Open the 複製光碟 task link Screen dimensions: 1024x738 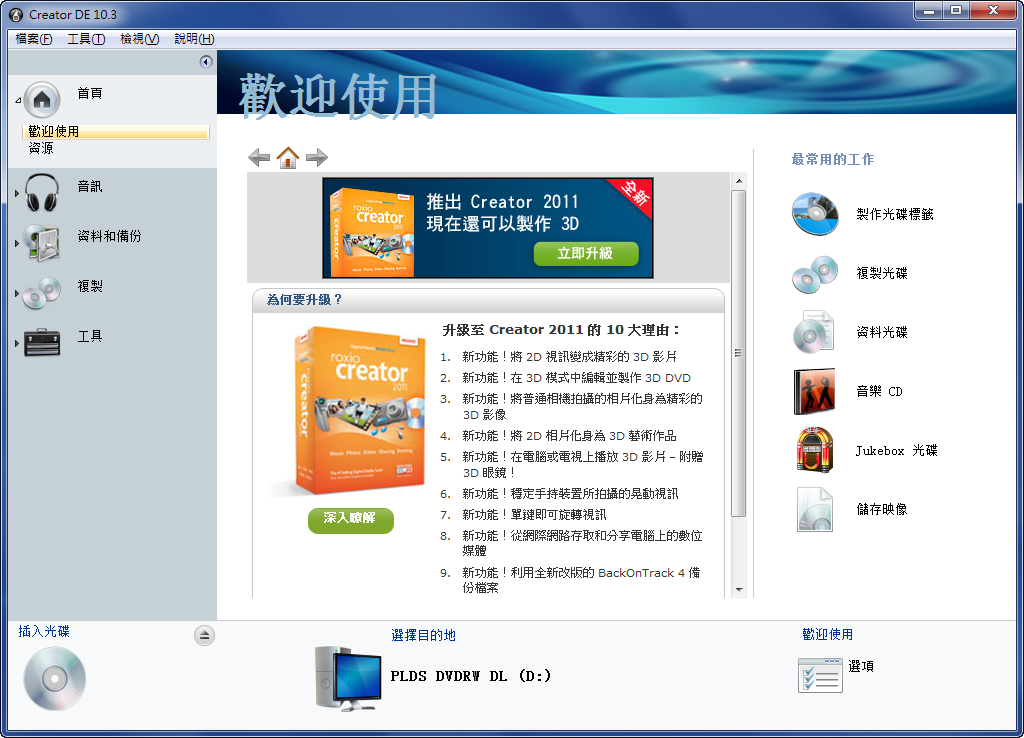pos(882,274)
